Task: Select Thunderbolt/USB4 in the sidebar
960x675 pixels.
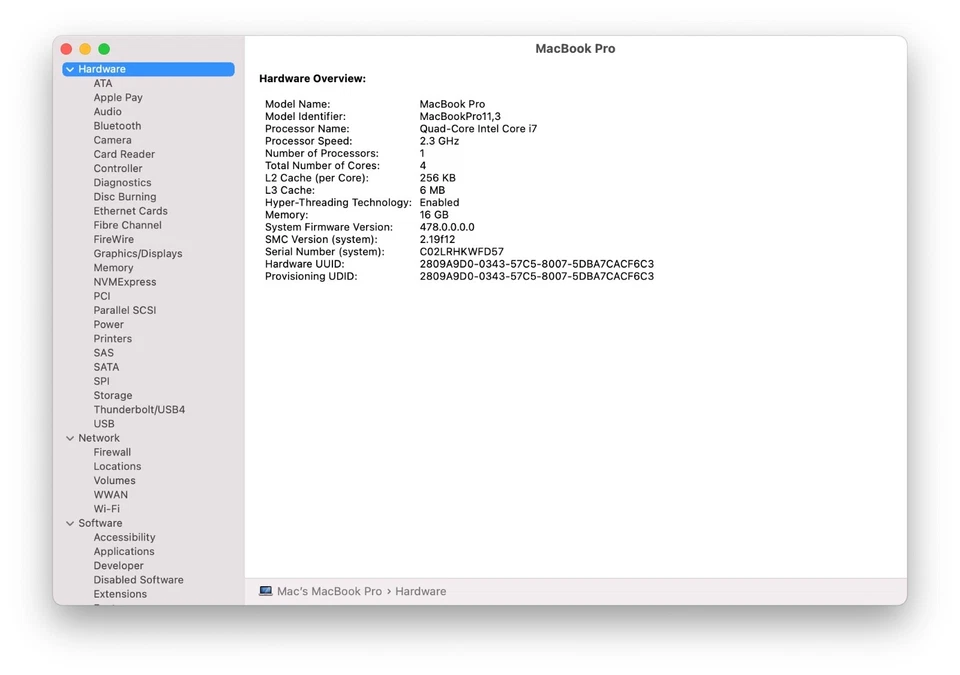Action: pyautogui.click(x=139, y=409)
